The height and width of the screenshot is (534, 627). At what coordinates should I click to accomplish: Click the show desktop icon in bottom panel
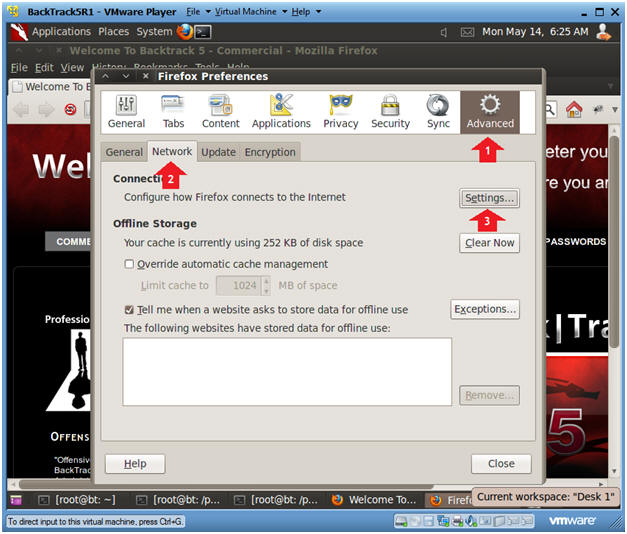point(16,500)
